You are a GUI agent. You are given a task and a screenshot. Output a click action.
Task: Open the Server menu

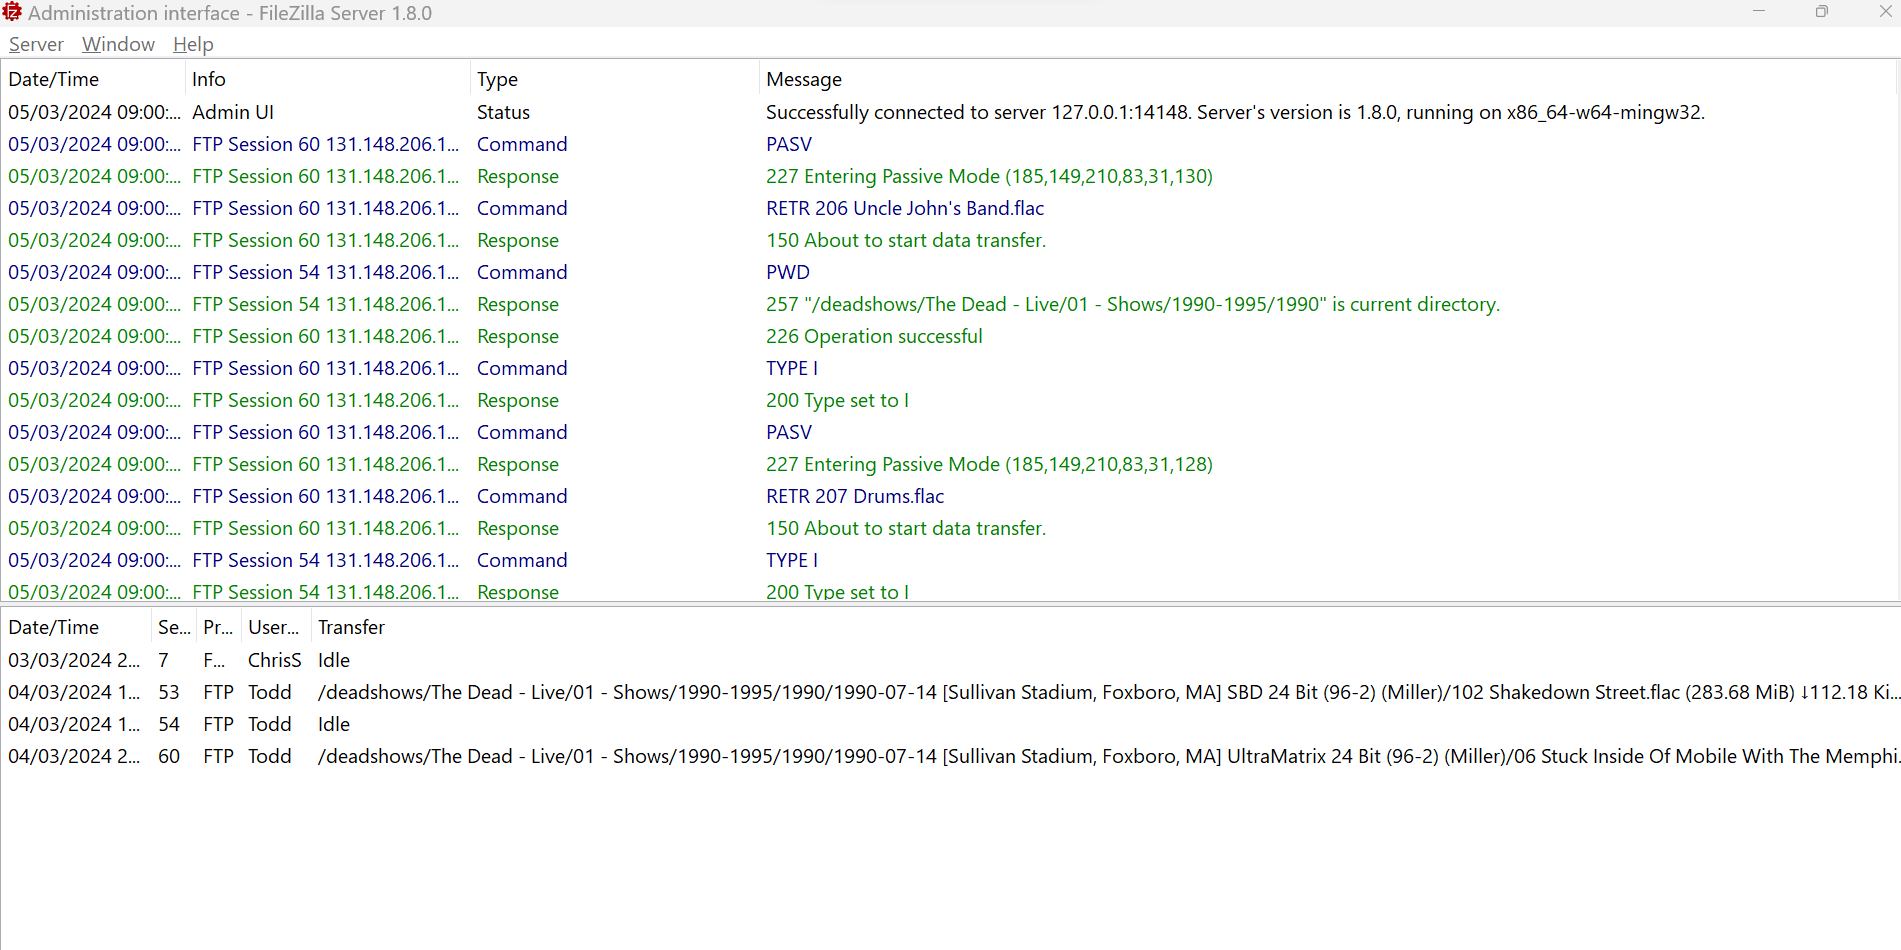[x=36, y=44]
